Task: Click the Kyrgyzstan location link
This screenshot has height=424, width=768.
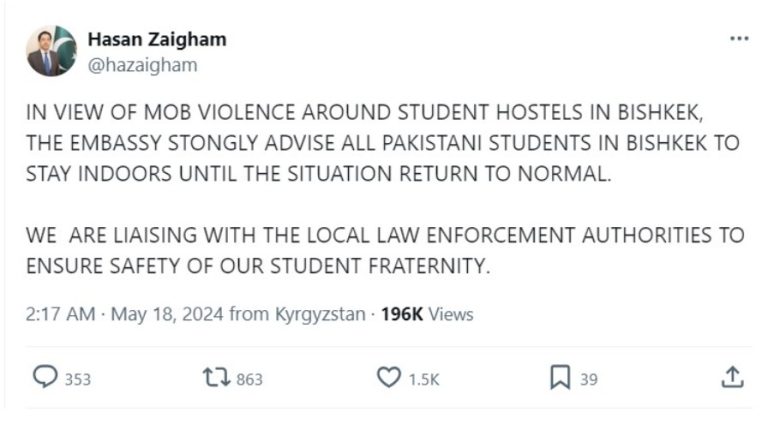Action: point(318,314)
